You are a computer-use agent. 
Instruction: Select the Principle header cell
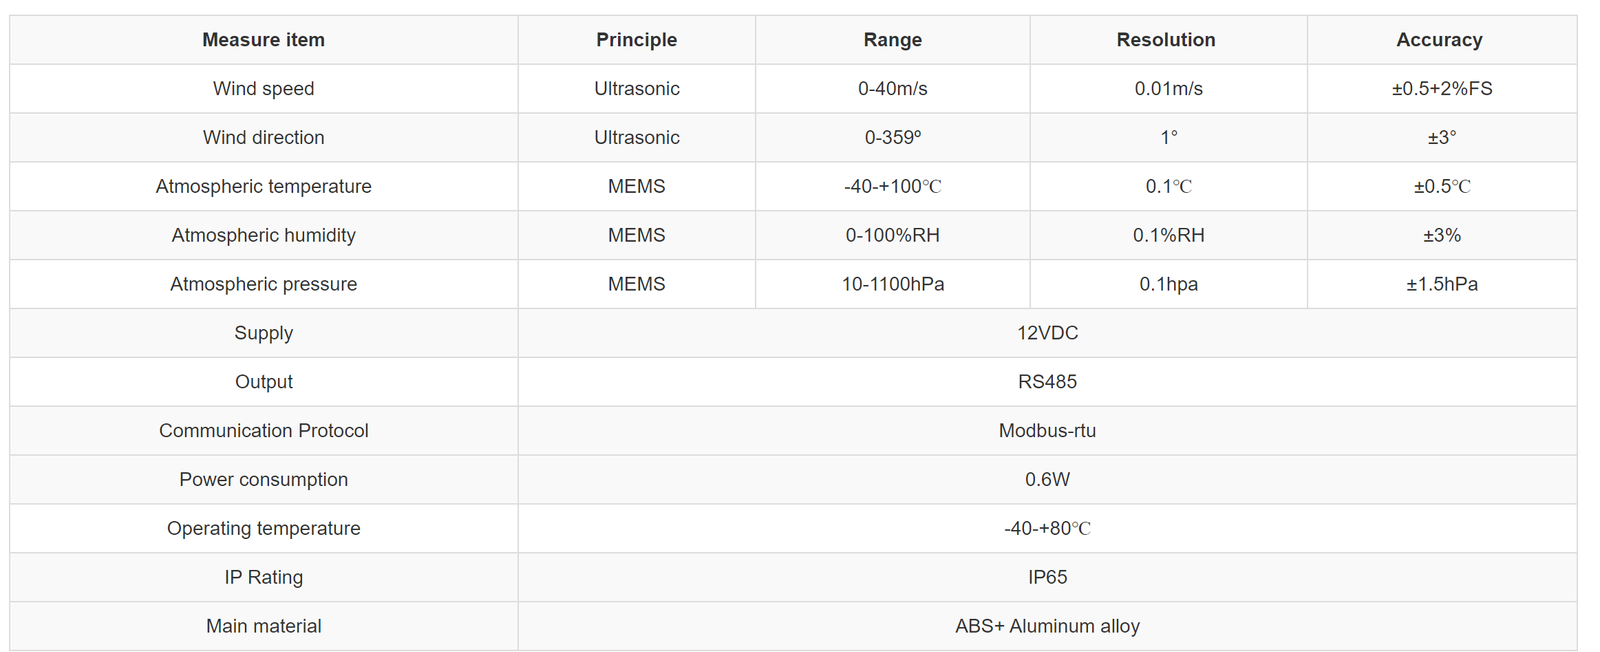coord(637,40)
